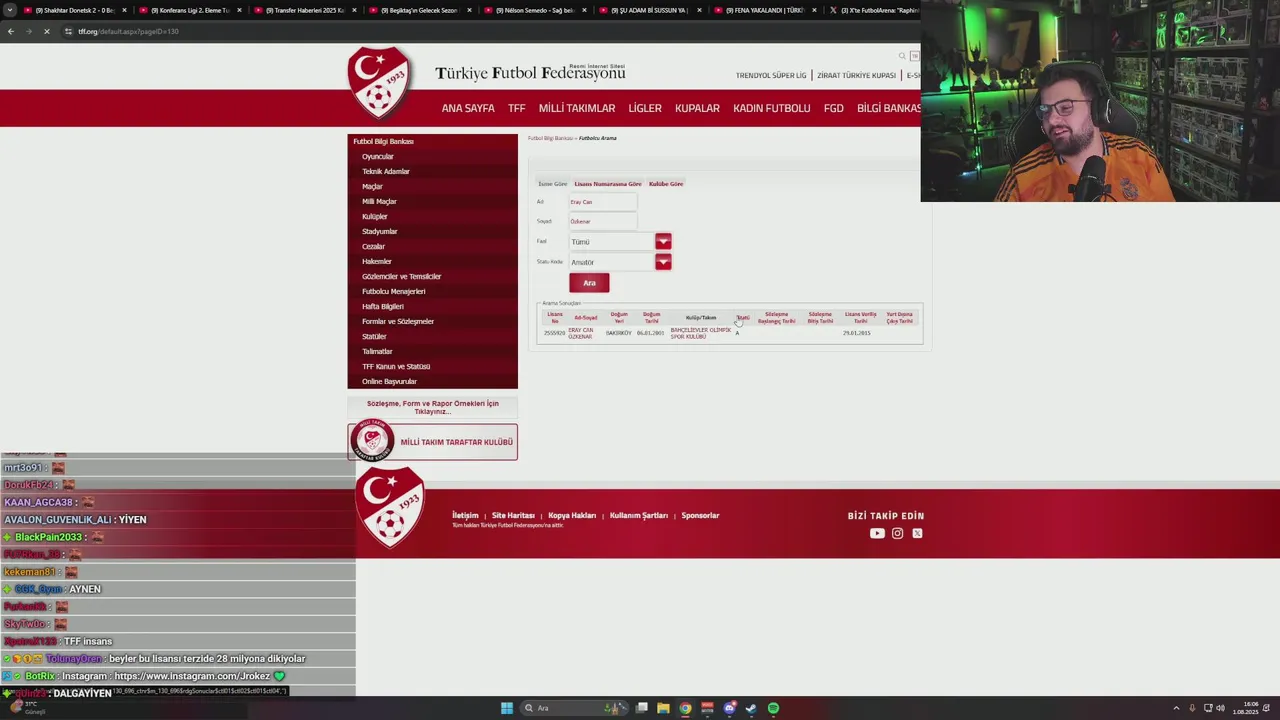Image resolution: width=1280 pixels, height=720 pixels.
Task: Open the taskbar volume control
Action: [x=1220, y=708]
